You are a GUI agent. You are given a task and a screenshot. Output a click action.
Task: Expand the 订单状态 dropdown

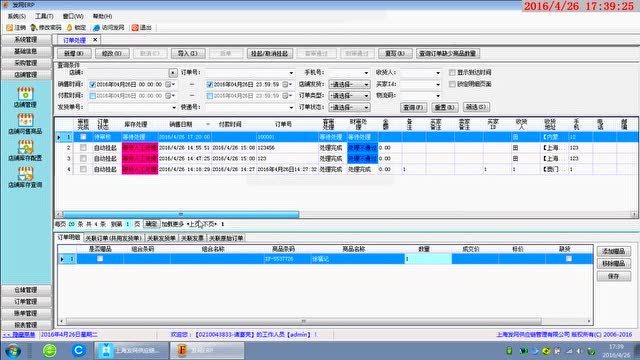click(349, 107)
